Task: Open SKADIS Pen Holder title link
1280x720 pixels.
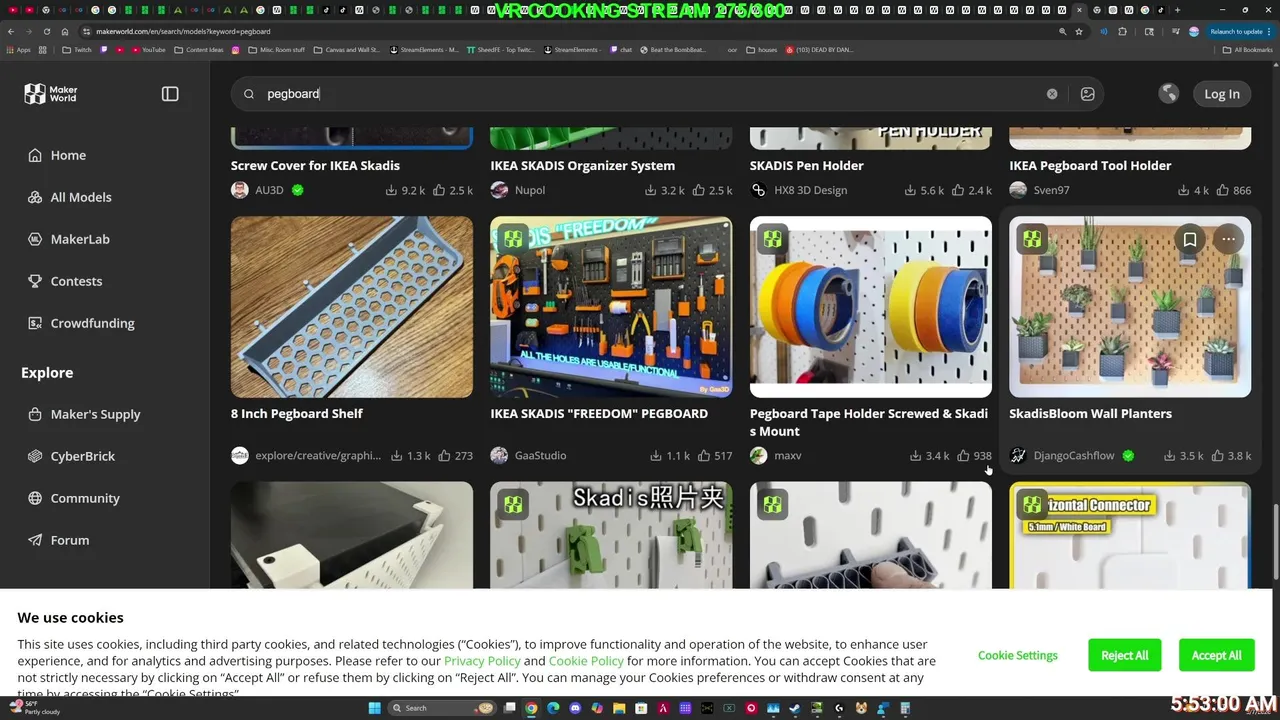Action: tap(807, 166)
